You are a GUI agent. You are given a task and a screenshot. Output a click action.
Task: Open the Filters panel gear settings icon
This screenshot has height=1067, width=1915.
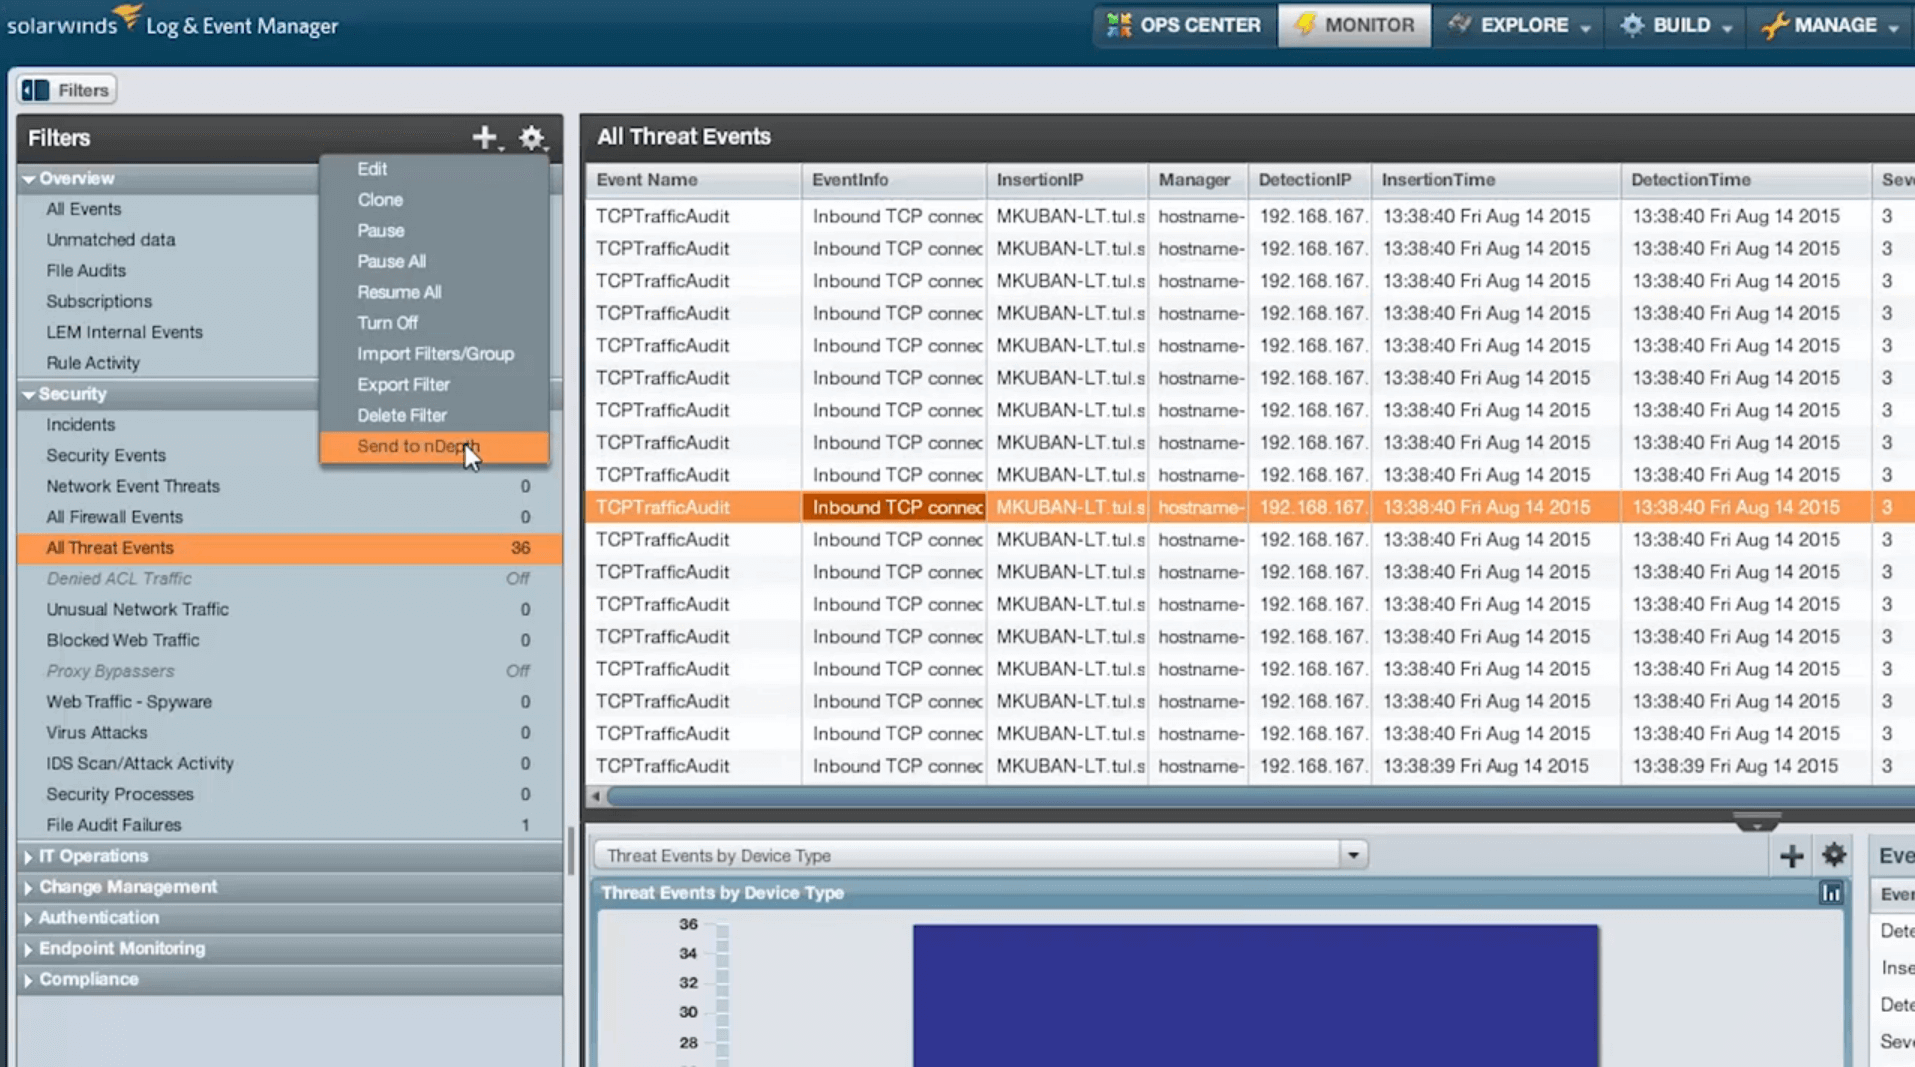(531, 138)
